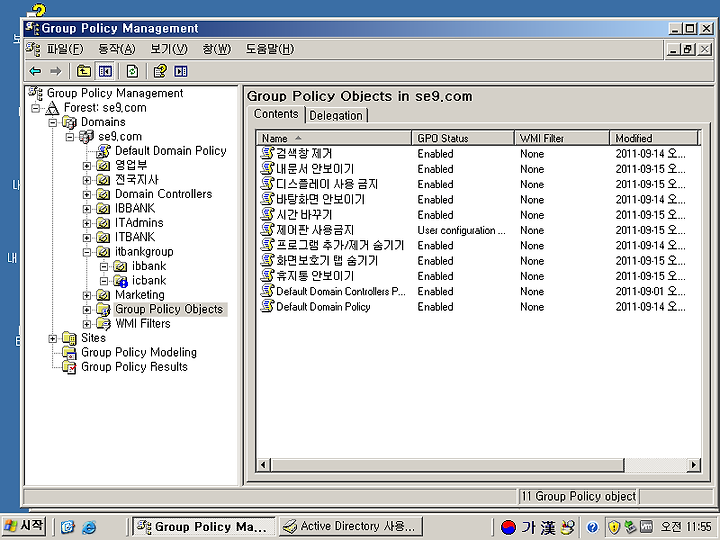The width and height of the screenshot is (720, 540).
Task: Collapse the Forest: se9.com node
Action: click(35, 108)
